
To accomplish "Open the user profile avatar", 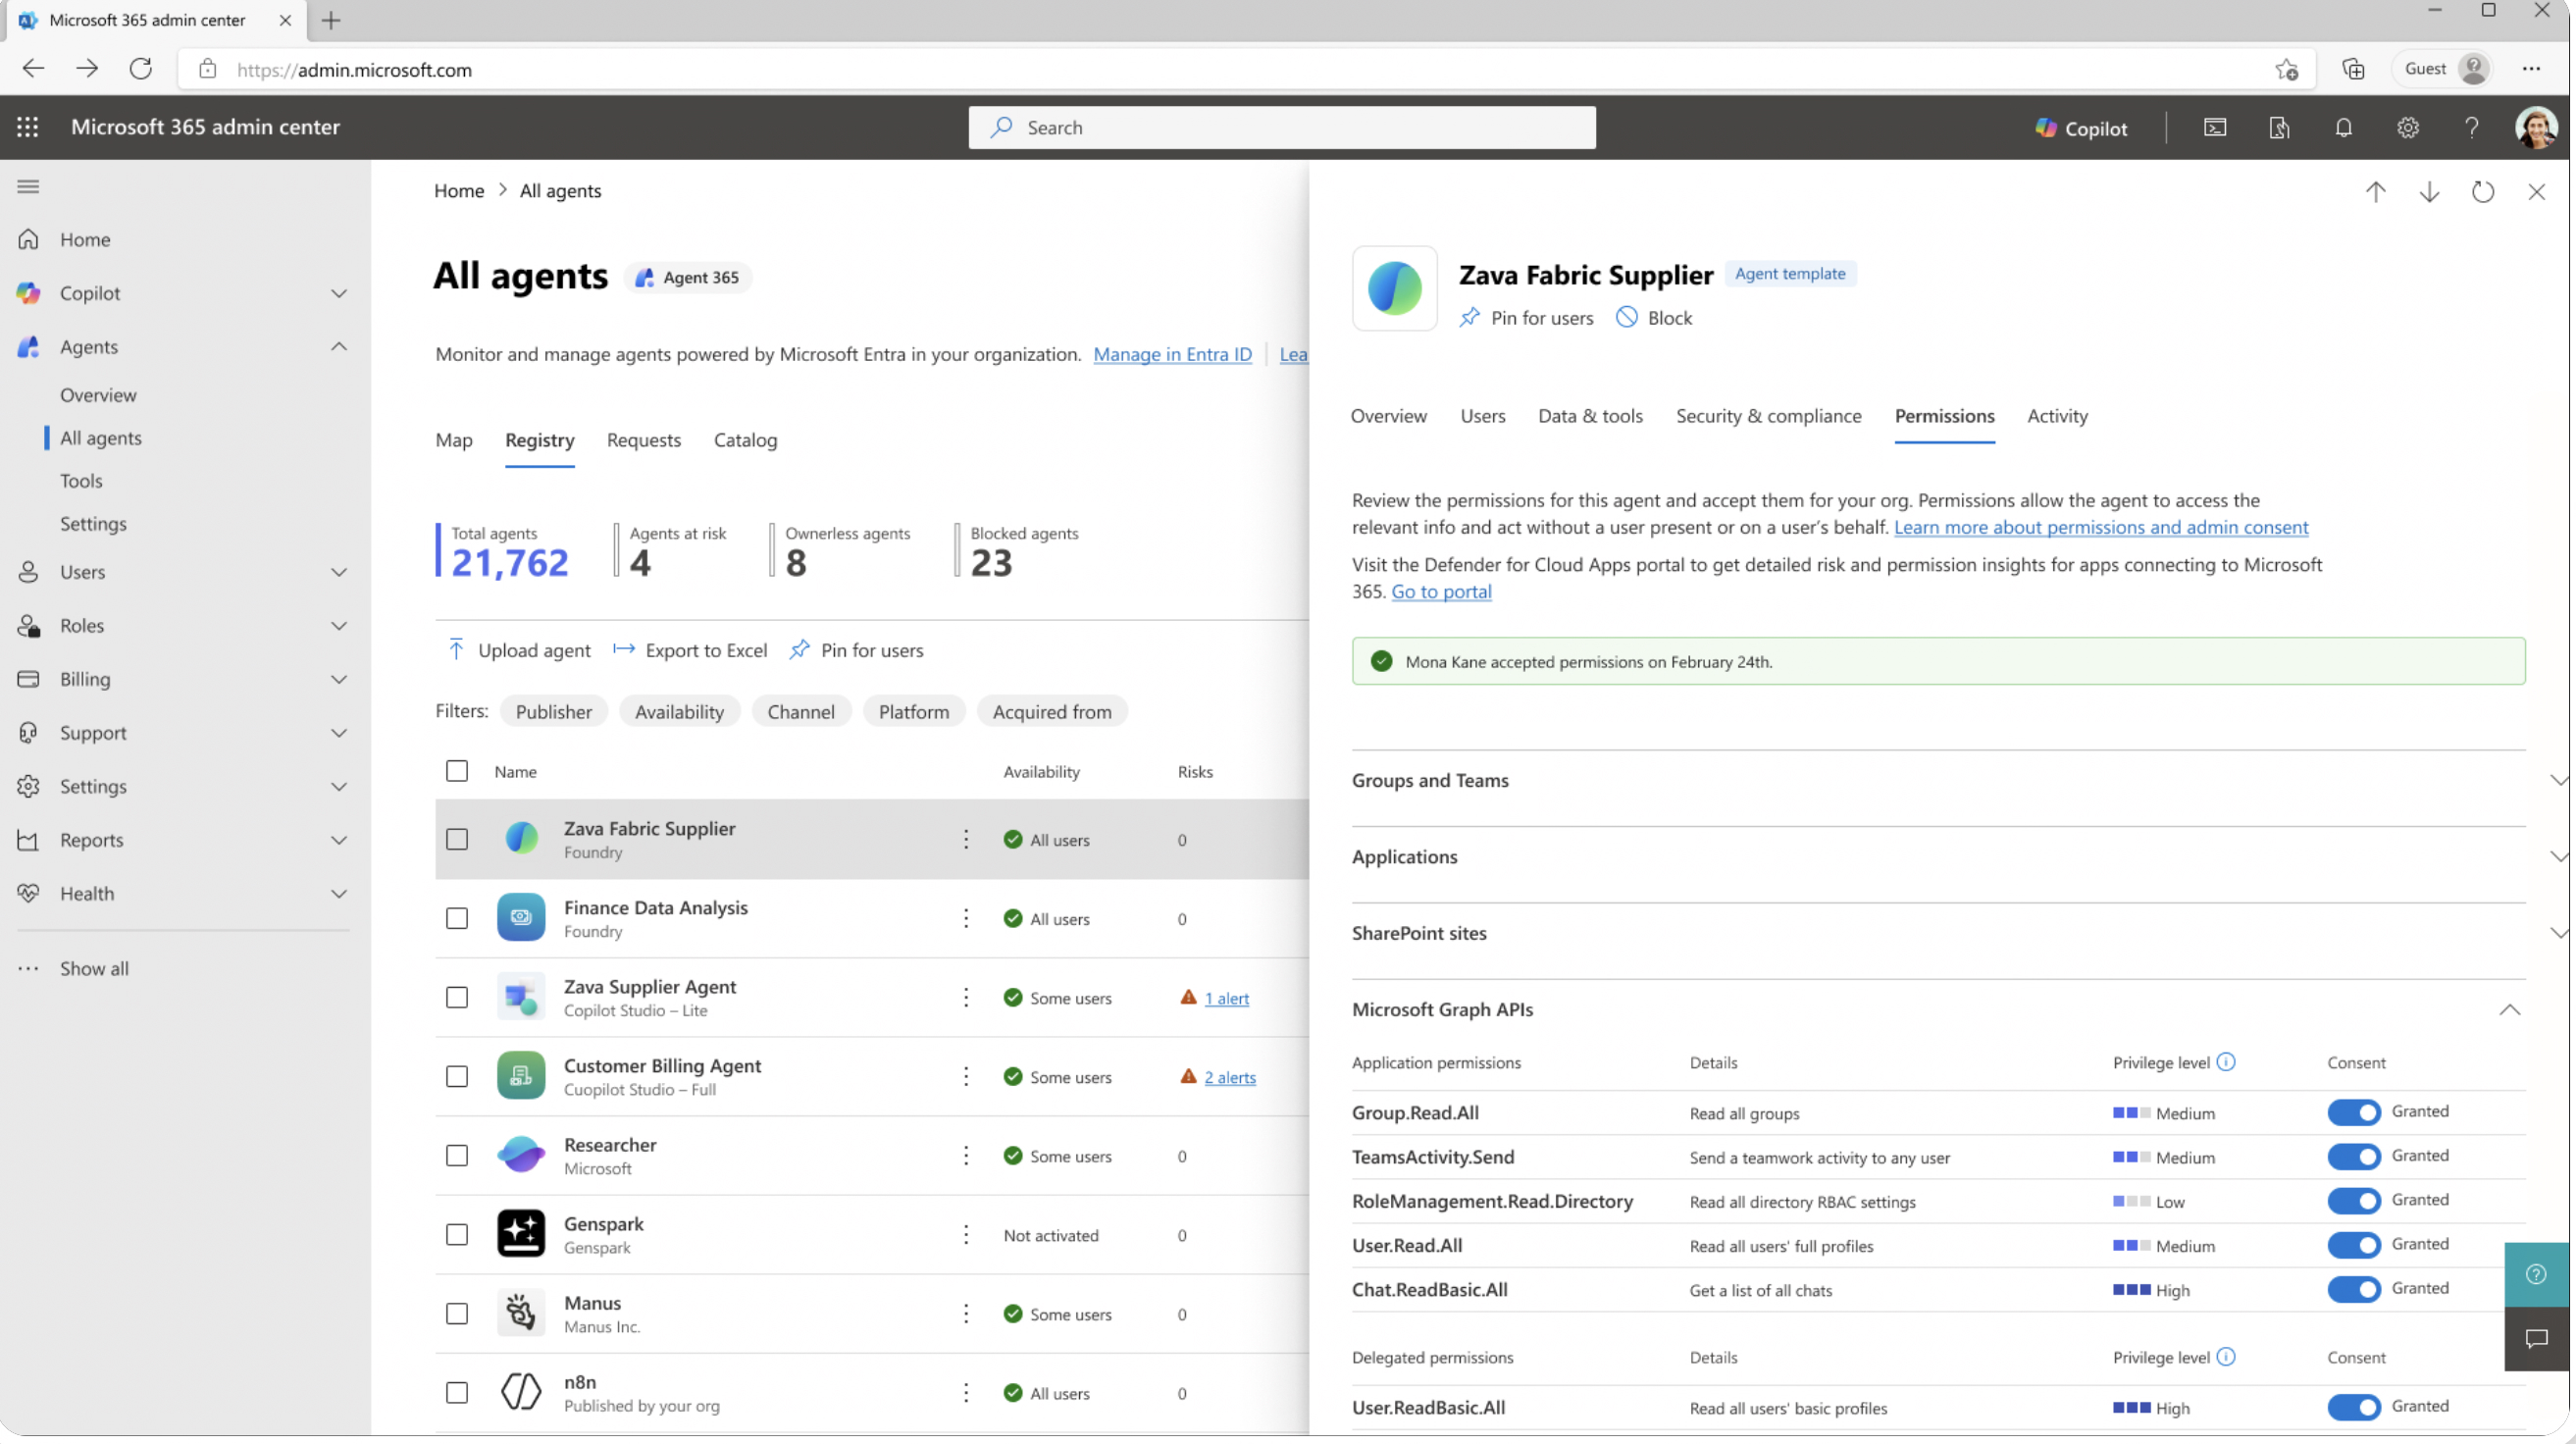I will pos(2535,127).
